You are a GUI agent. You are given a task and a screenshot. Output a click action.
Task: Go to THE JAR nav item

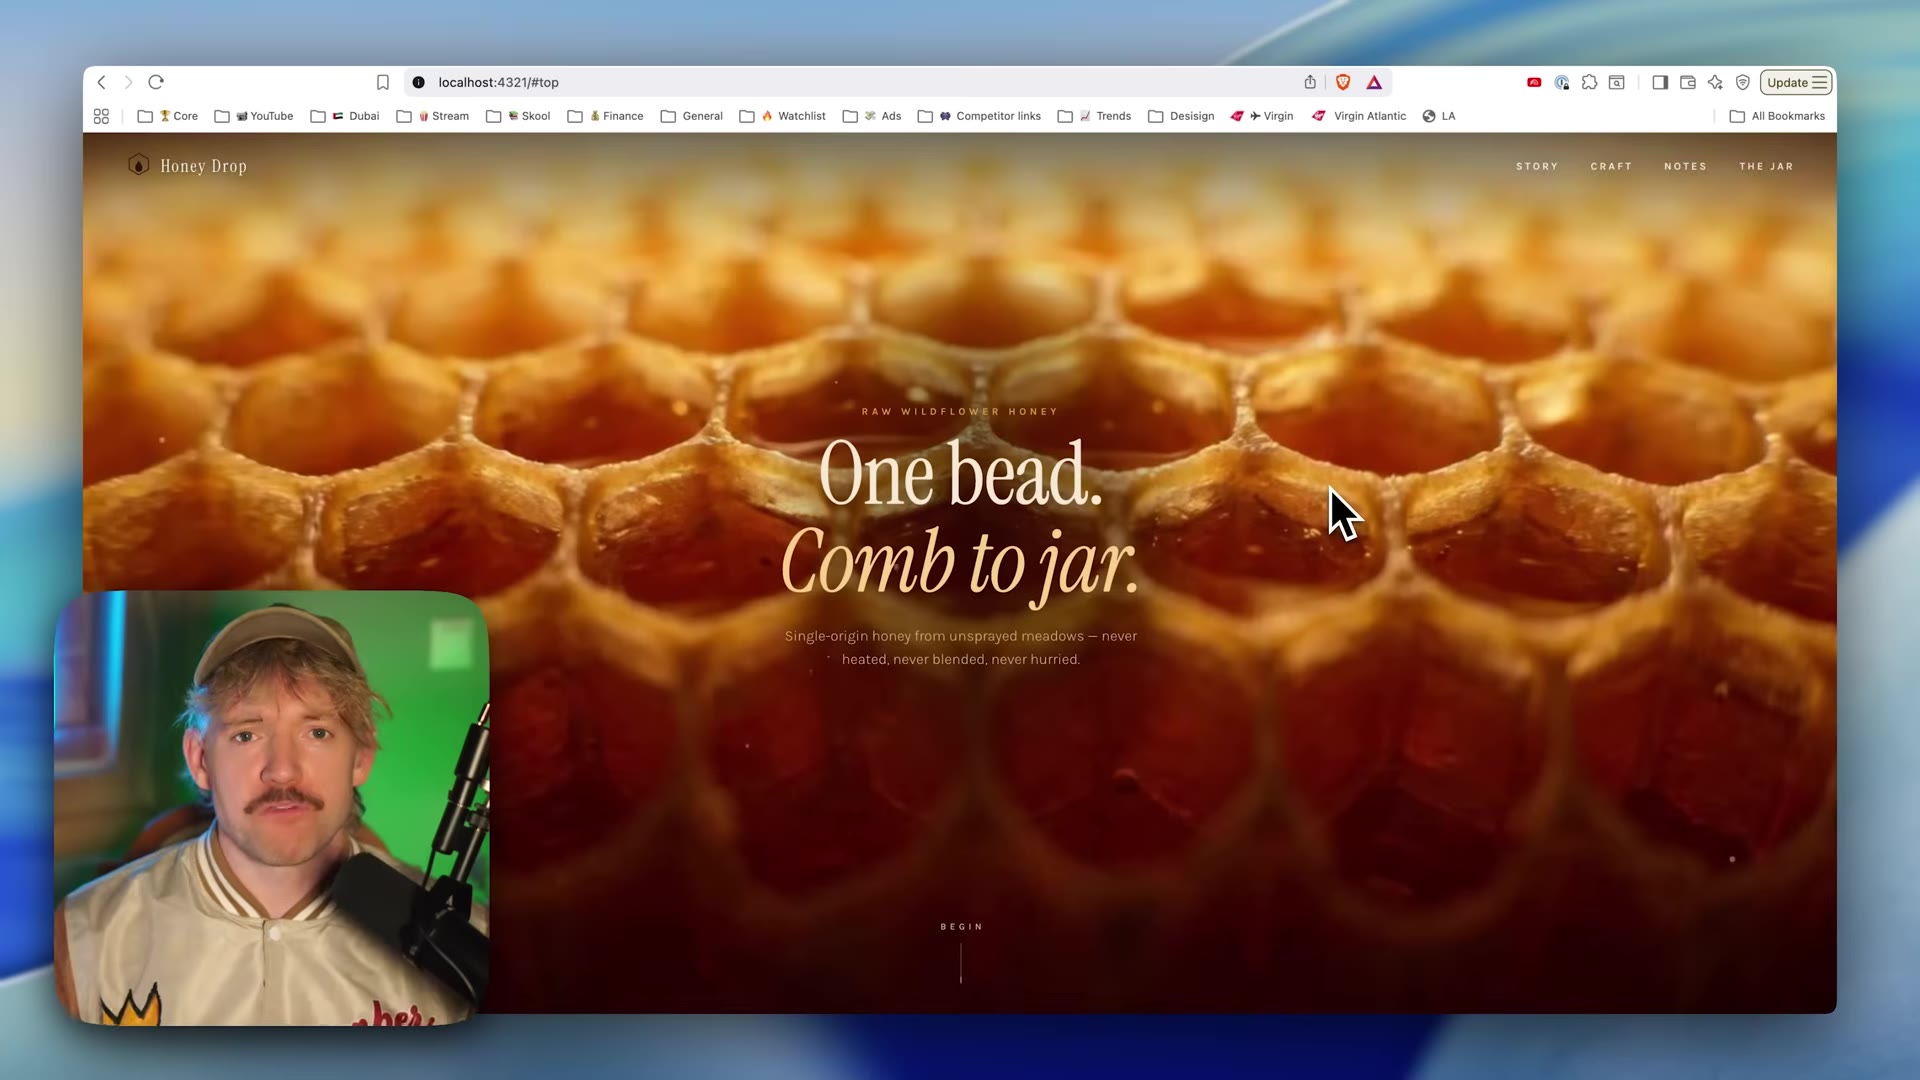pyautogui.click(x=1766, y=166)
